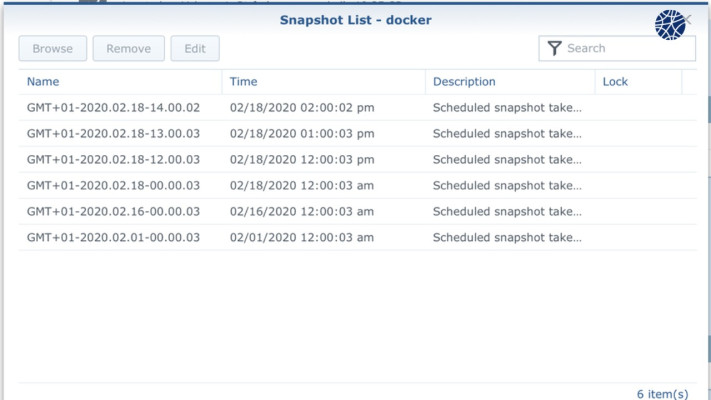
Task: Click description of the 02/01/2020 snapshot
Action: click(507, 238)
